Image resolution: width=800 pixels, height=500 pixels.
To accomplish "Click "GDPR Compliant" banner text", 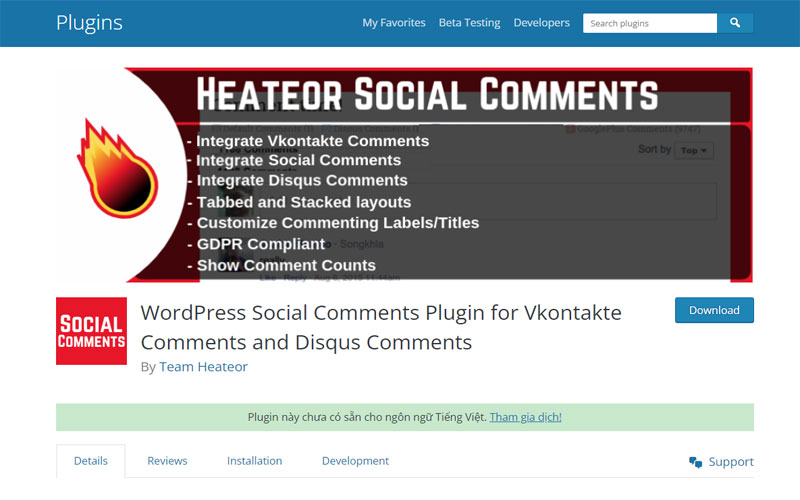I will point(261,244).
